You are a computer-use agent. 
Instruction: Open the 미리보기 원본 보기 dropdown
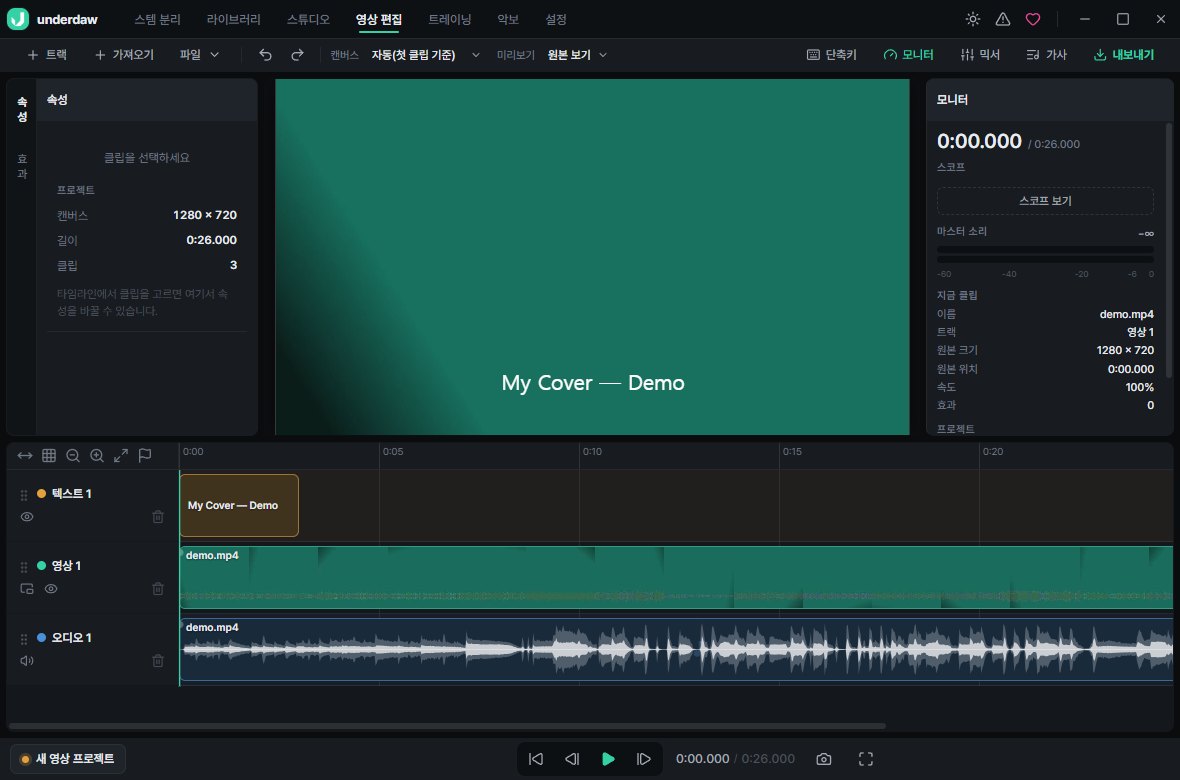click(577, 55)
